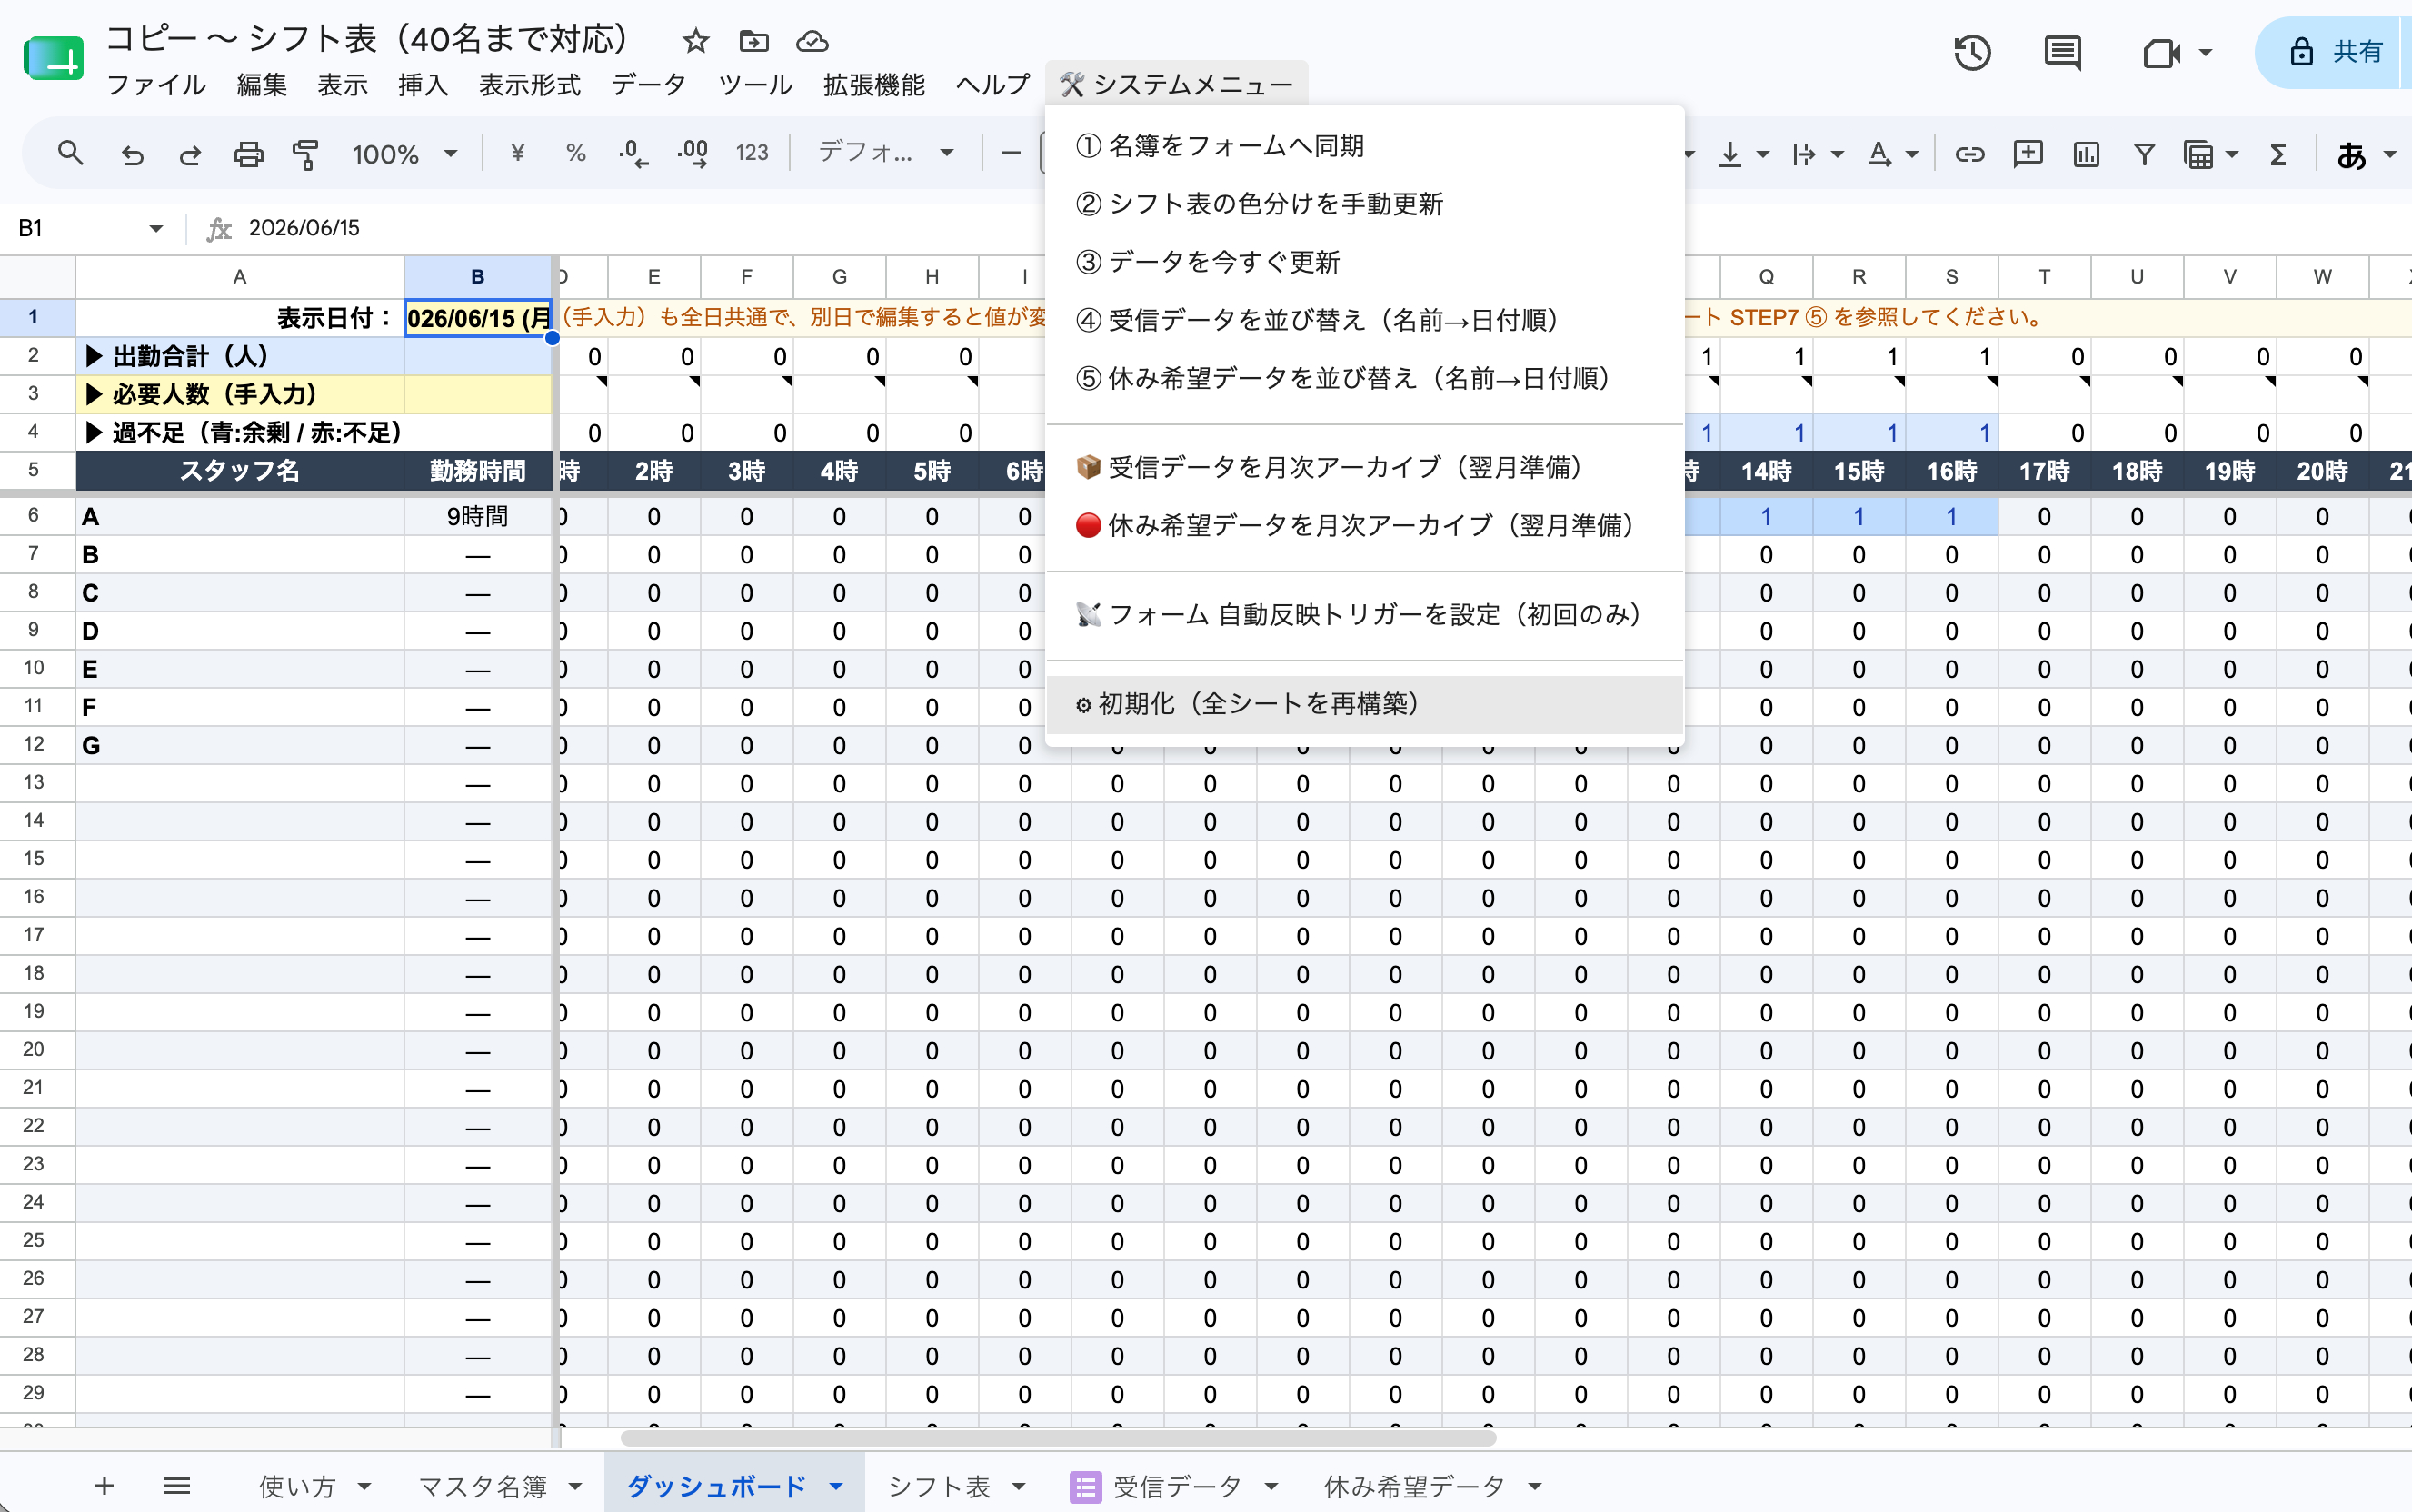Activate the paint format tool
The image size is (2412, 1512).
[x=305, y=154]
